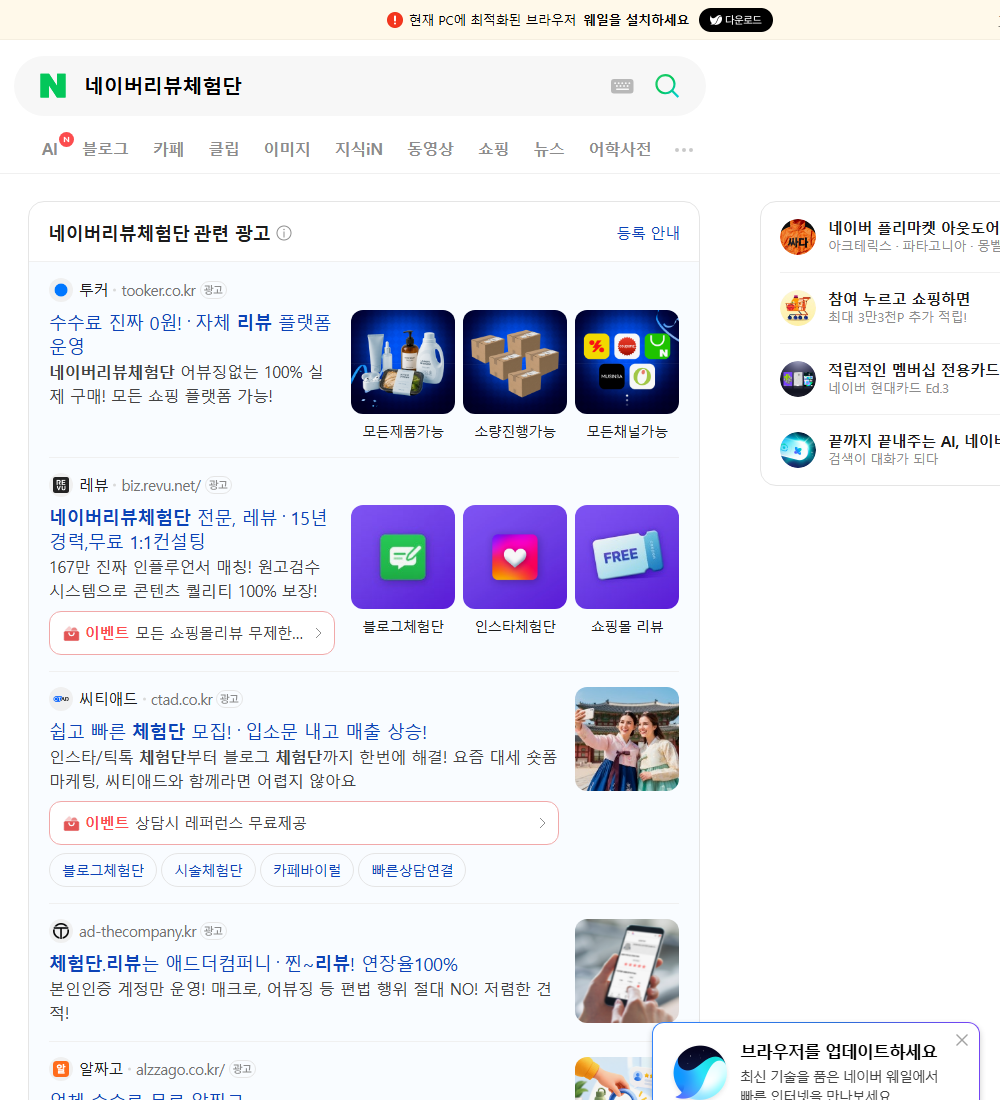Open the 네이버리뷰체험단 전문, 레뷰 headline
The image size is (1000, 1100).
click(188, 529)
